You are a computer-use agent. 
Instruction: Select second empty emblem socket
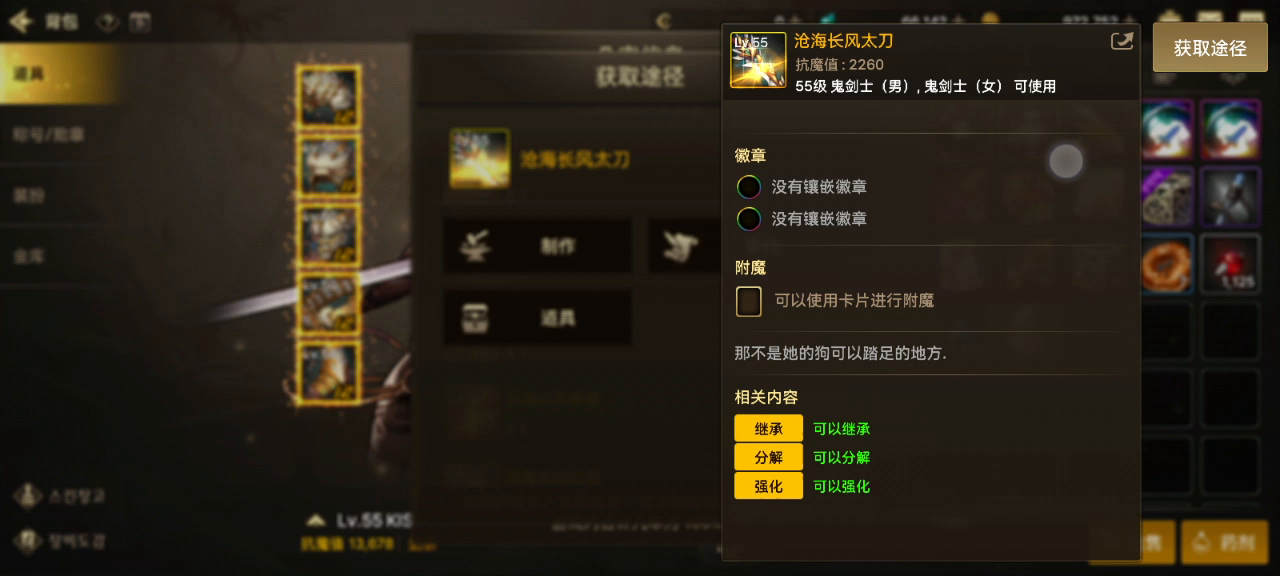[x=749, y=219]
